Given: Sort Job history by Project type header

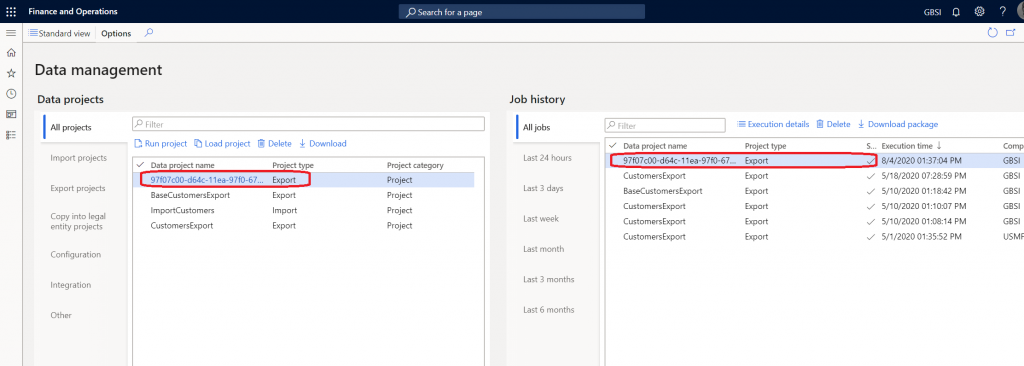Looking at the screenshot, I should 765,146.
